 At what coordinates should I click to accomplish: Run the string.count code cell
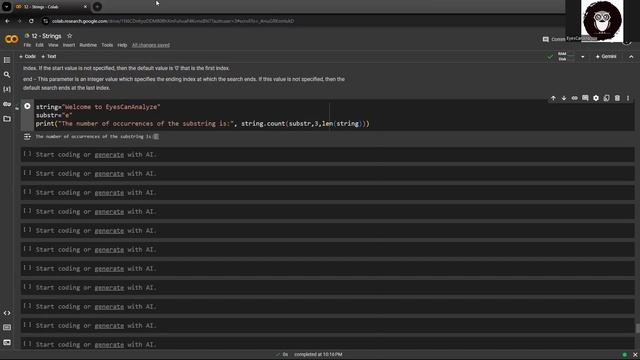point(27,106)
